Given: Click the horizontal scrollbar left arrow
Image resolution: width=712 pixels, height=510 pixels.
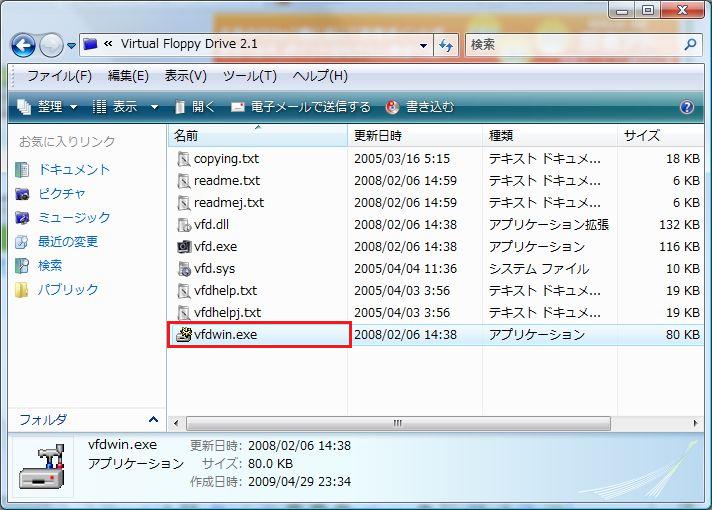Looking at the screenshot, I should (176, 423).
